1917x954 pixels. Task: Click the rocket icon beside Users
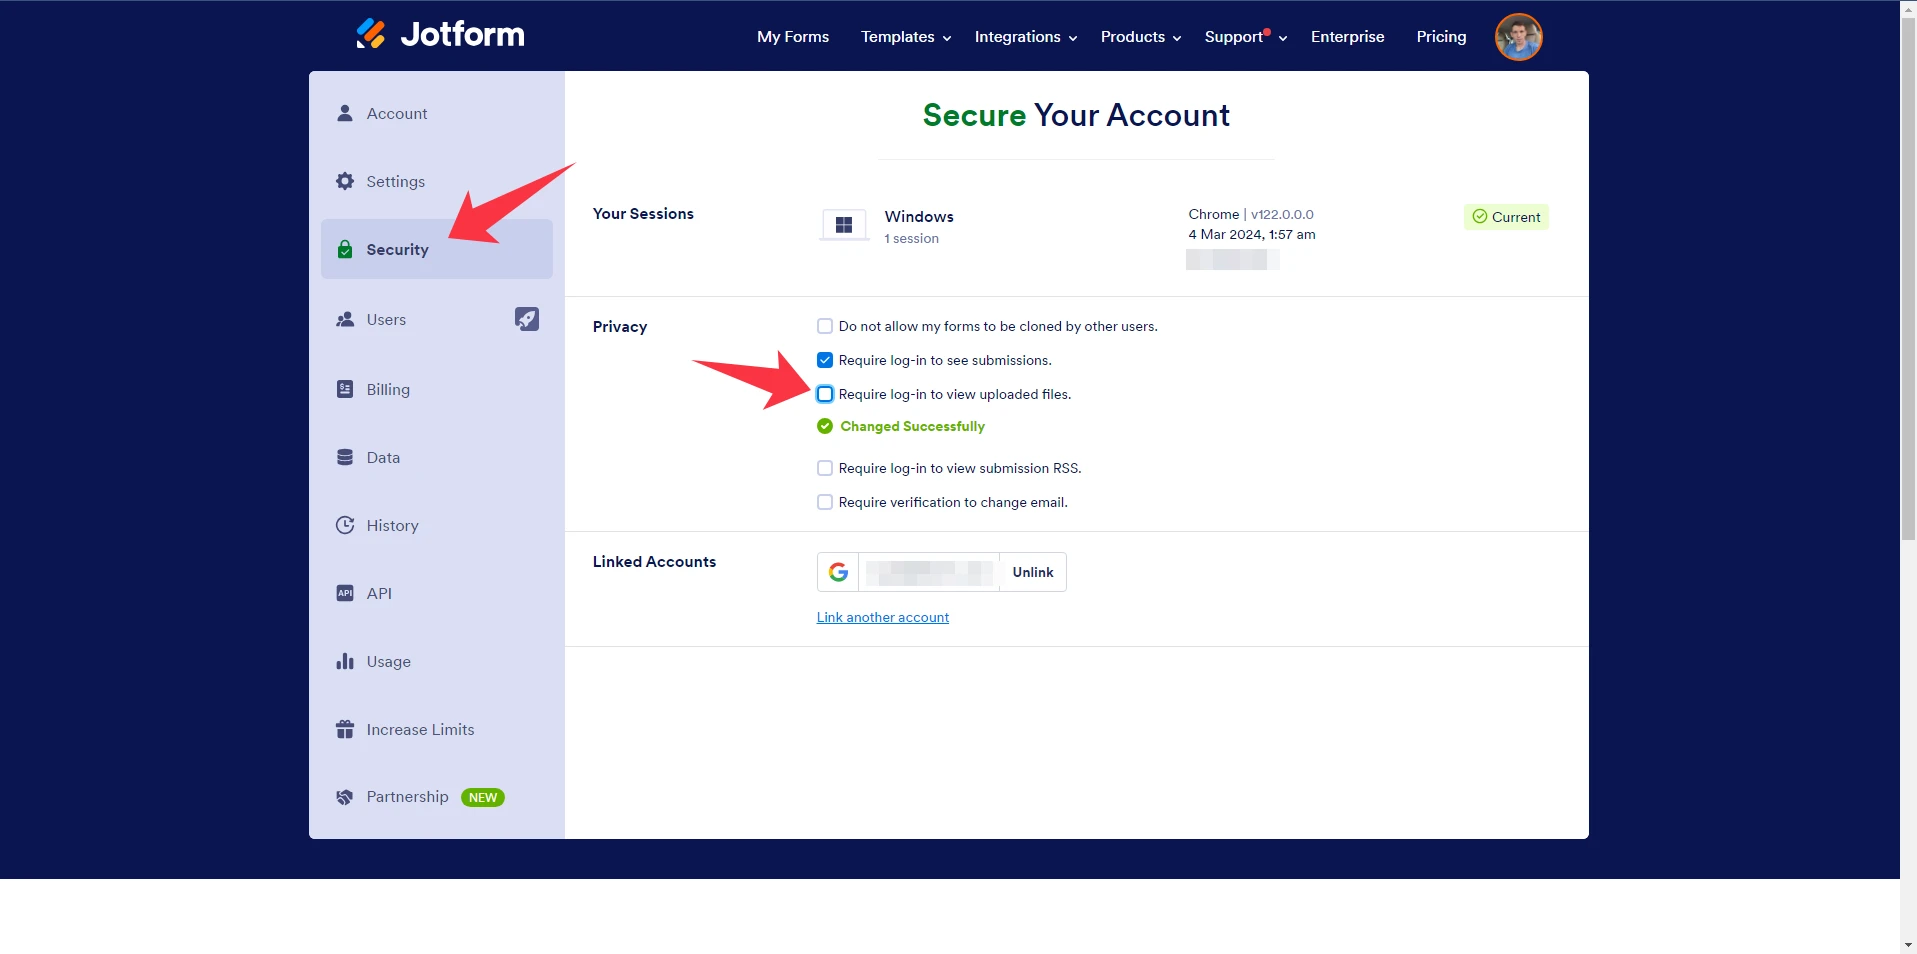click(526, 319)
